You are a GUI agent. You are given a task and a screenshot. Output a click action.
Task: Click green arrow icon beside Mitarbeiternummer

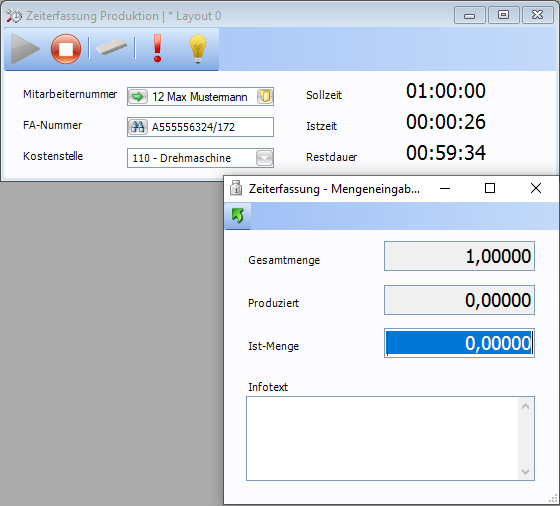(x=138, y=96)
